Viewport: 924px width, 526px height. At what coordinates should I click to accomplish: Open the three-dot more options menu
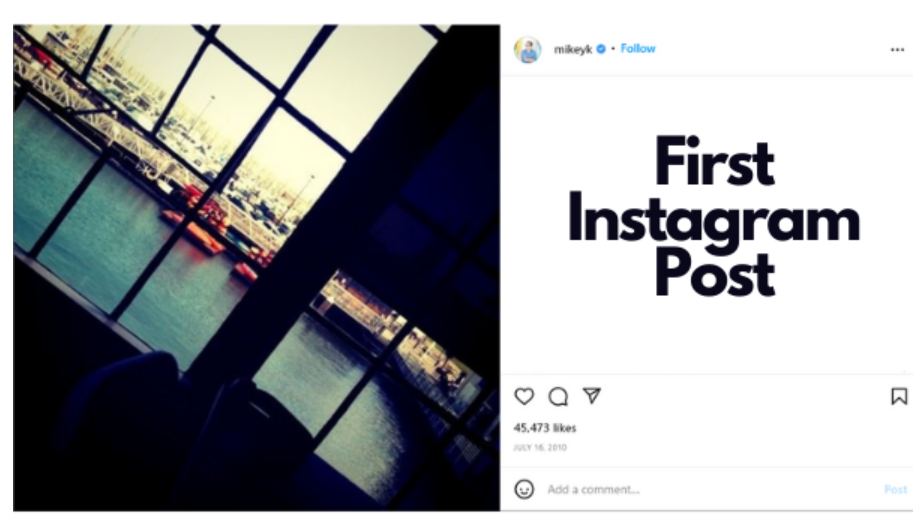[x=897, y=50]
